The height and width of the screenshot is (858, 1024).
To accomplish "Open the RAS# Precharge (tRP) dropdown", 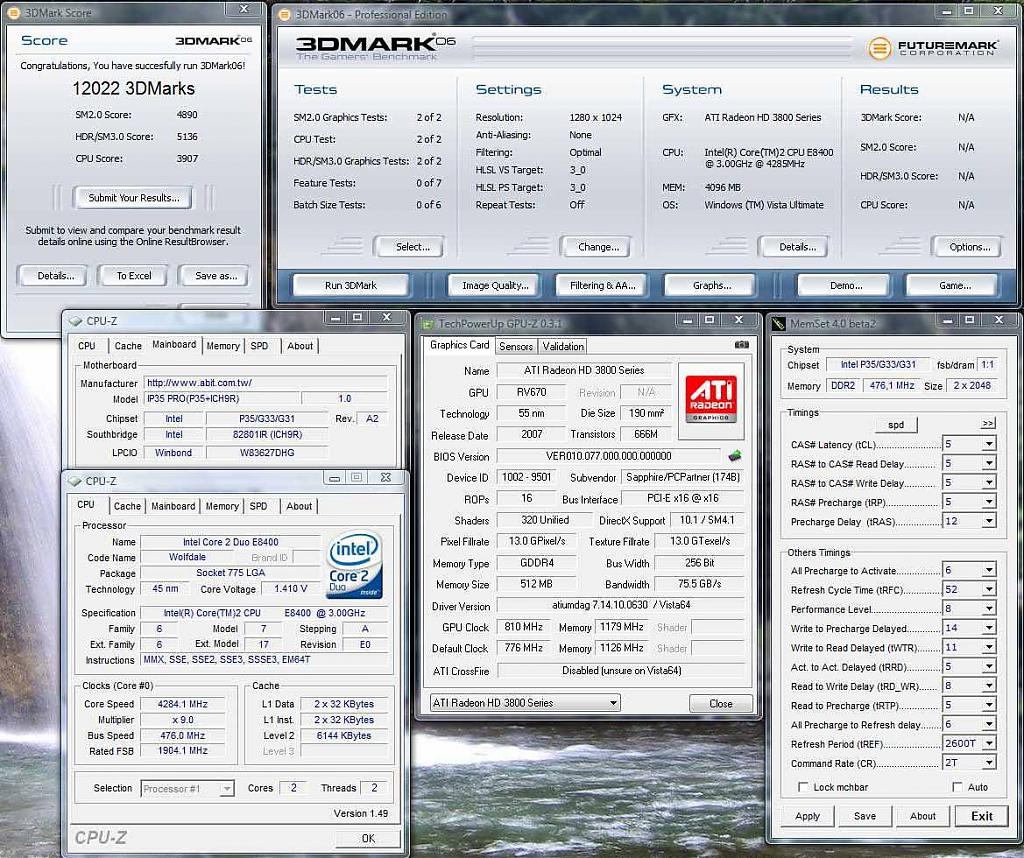I will [989, 502].
